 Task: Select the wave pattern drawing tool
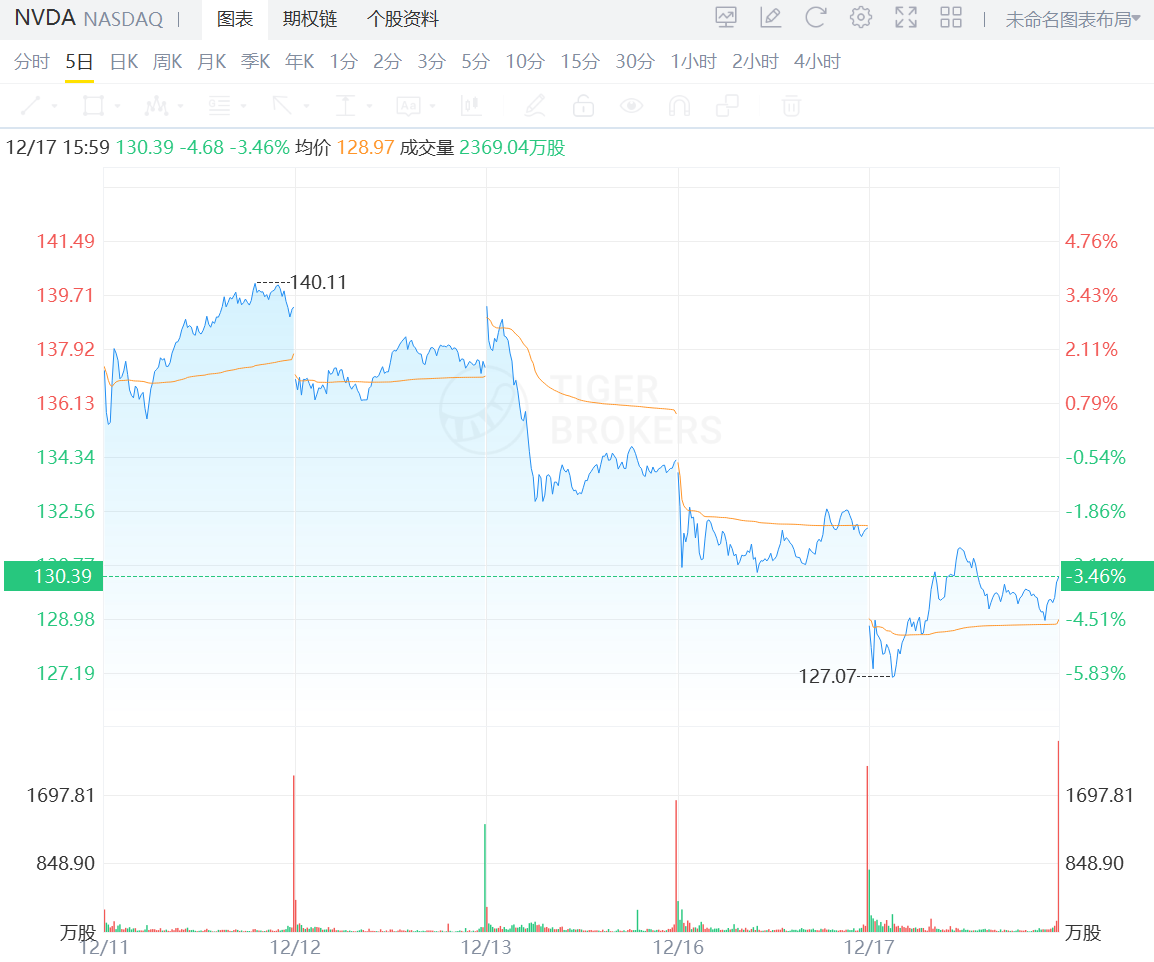156,106
